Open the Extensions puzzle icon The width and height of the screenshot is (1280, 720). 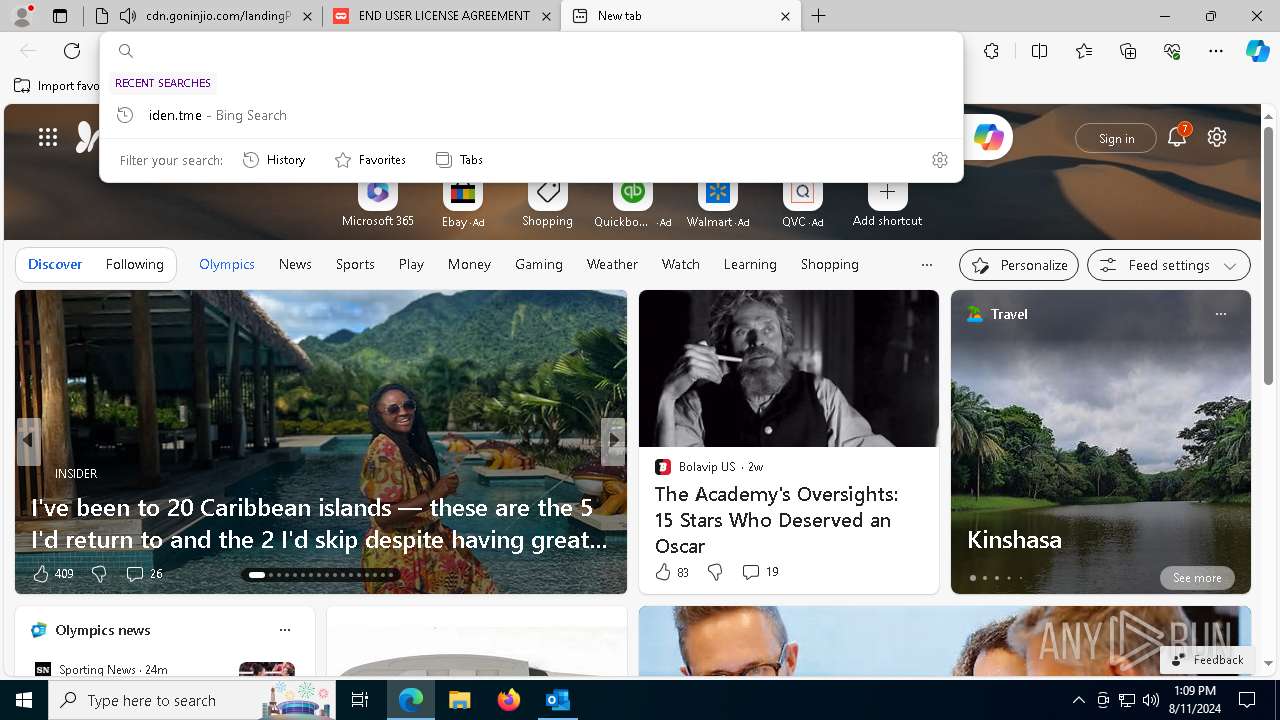[x=991, y=51]
